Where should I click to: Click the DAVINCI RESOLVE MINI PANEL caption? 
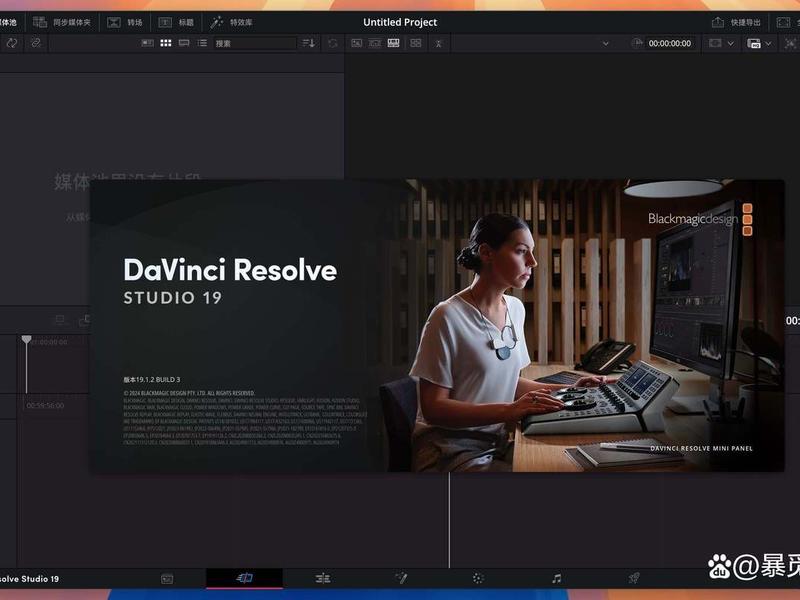click(701, 448)
